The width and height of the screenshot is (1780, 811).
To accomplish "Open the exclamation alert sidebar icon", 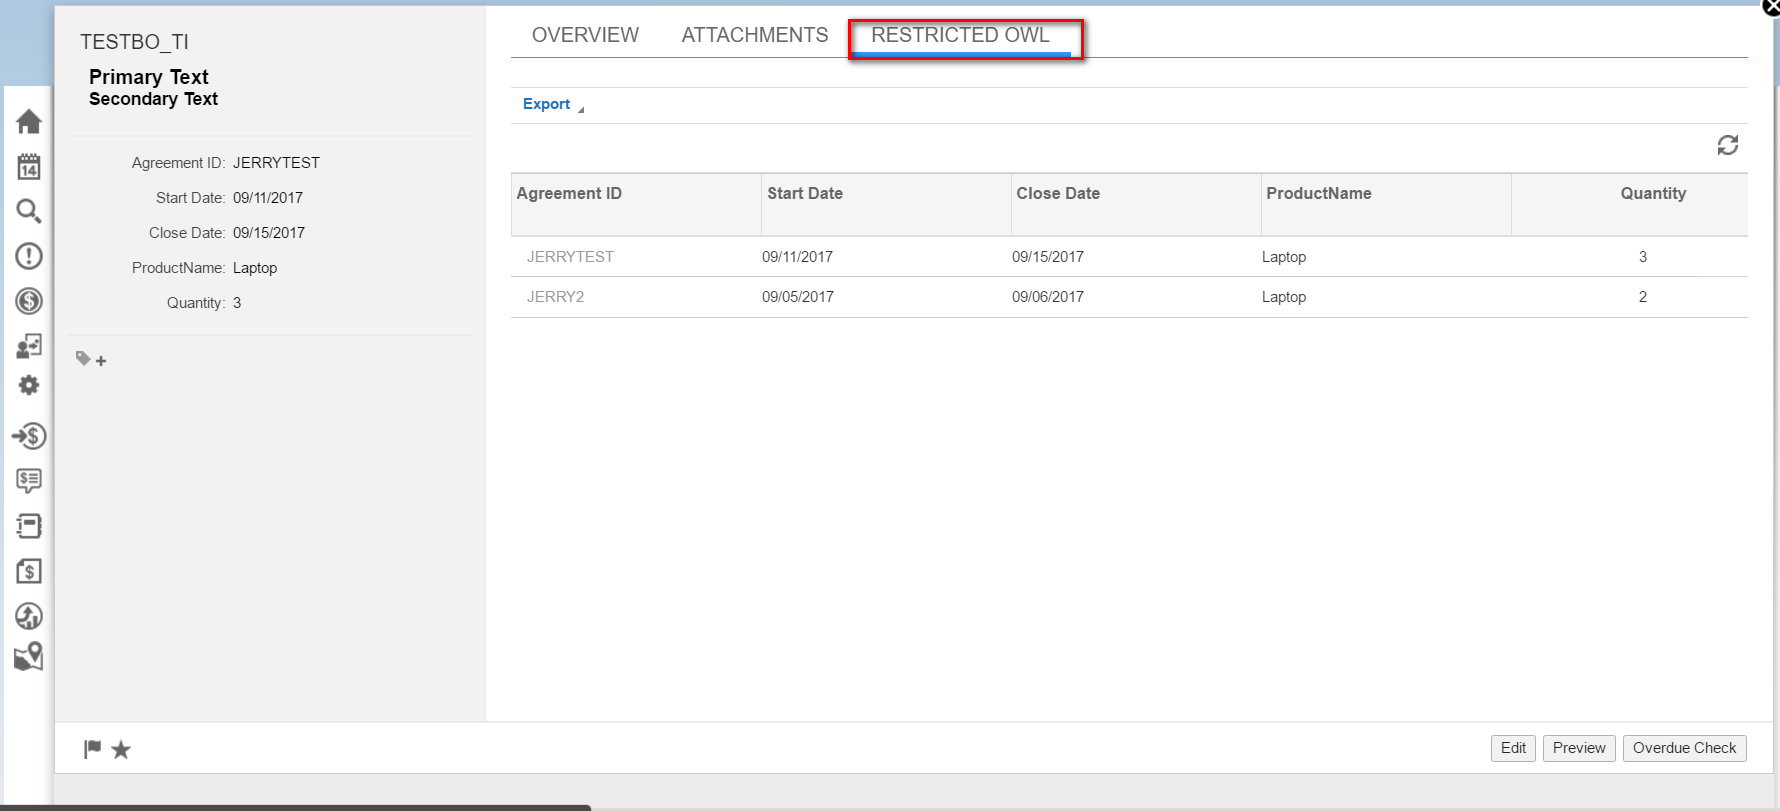I will [29, 256].
